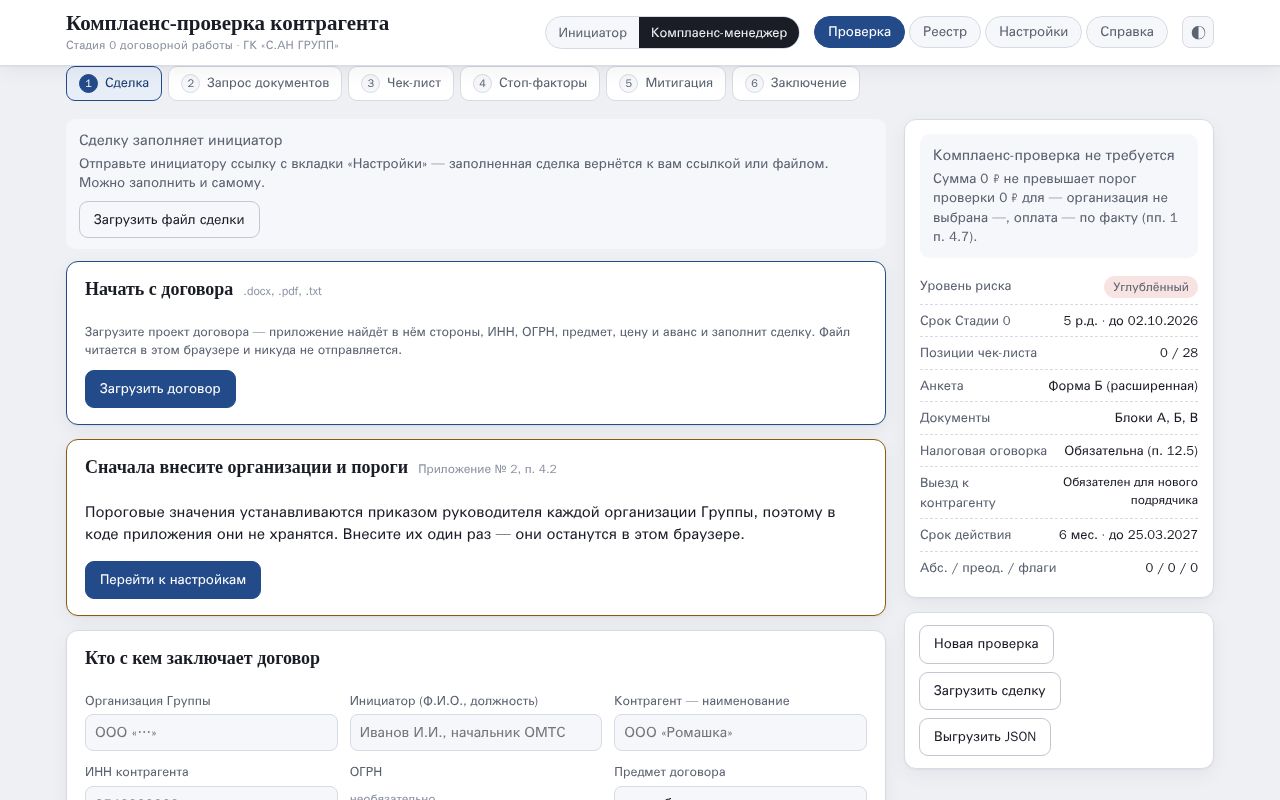This screenshot has width=1280, height=800.
Task: Click the Приложение № 2, п. 4.2 reference
Action: point(487,469)
